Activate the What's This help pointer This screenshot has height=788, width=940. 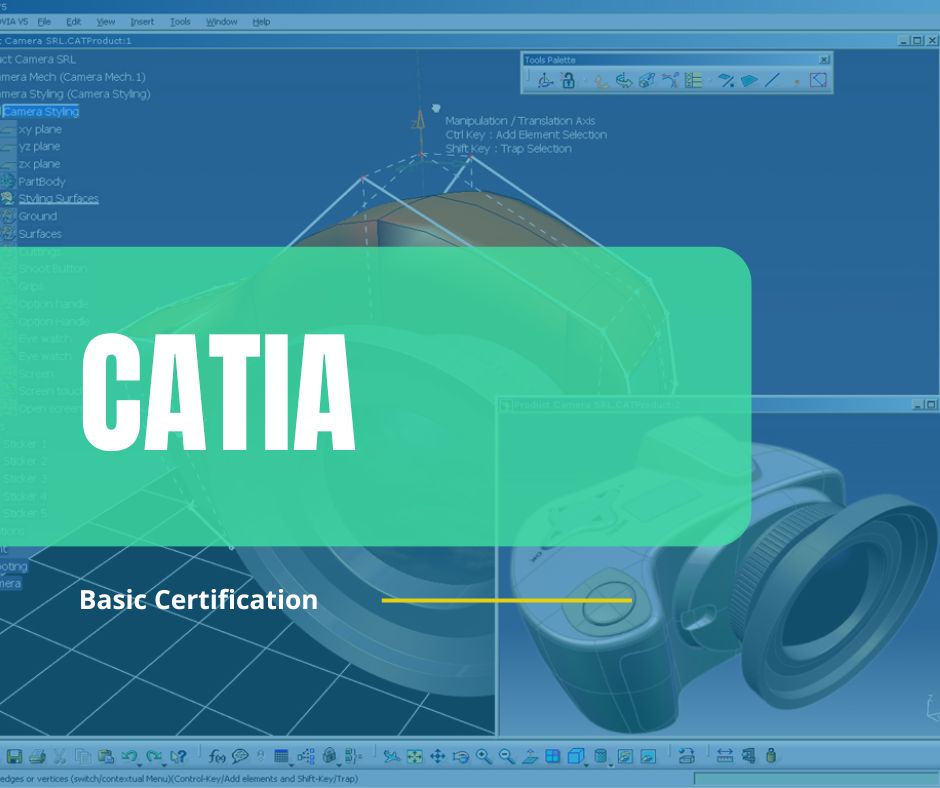[178, 756]
